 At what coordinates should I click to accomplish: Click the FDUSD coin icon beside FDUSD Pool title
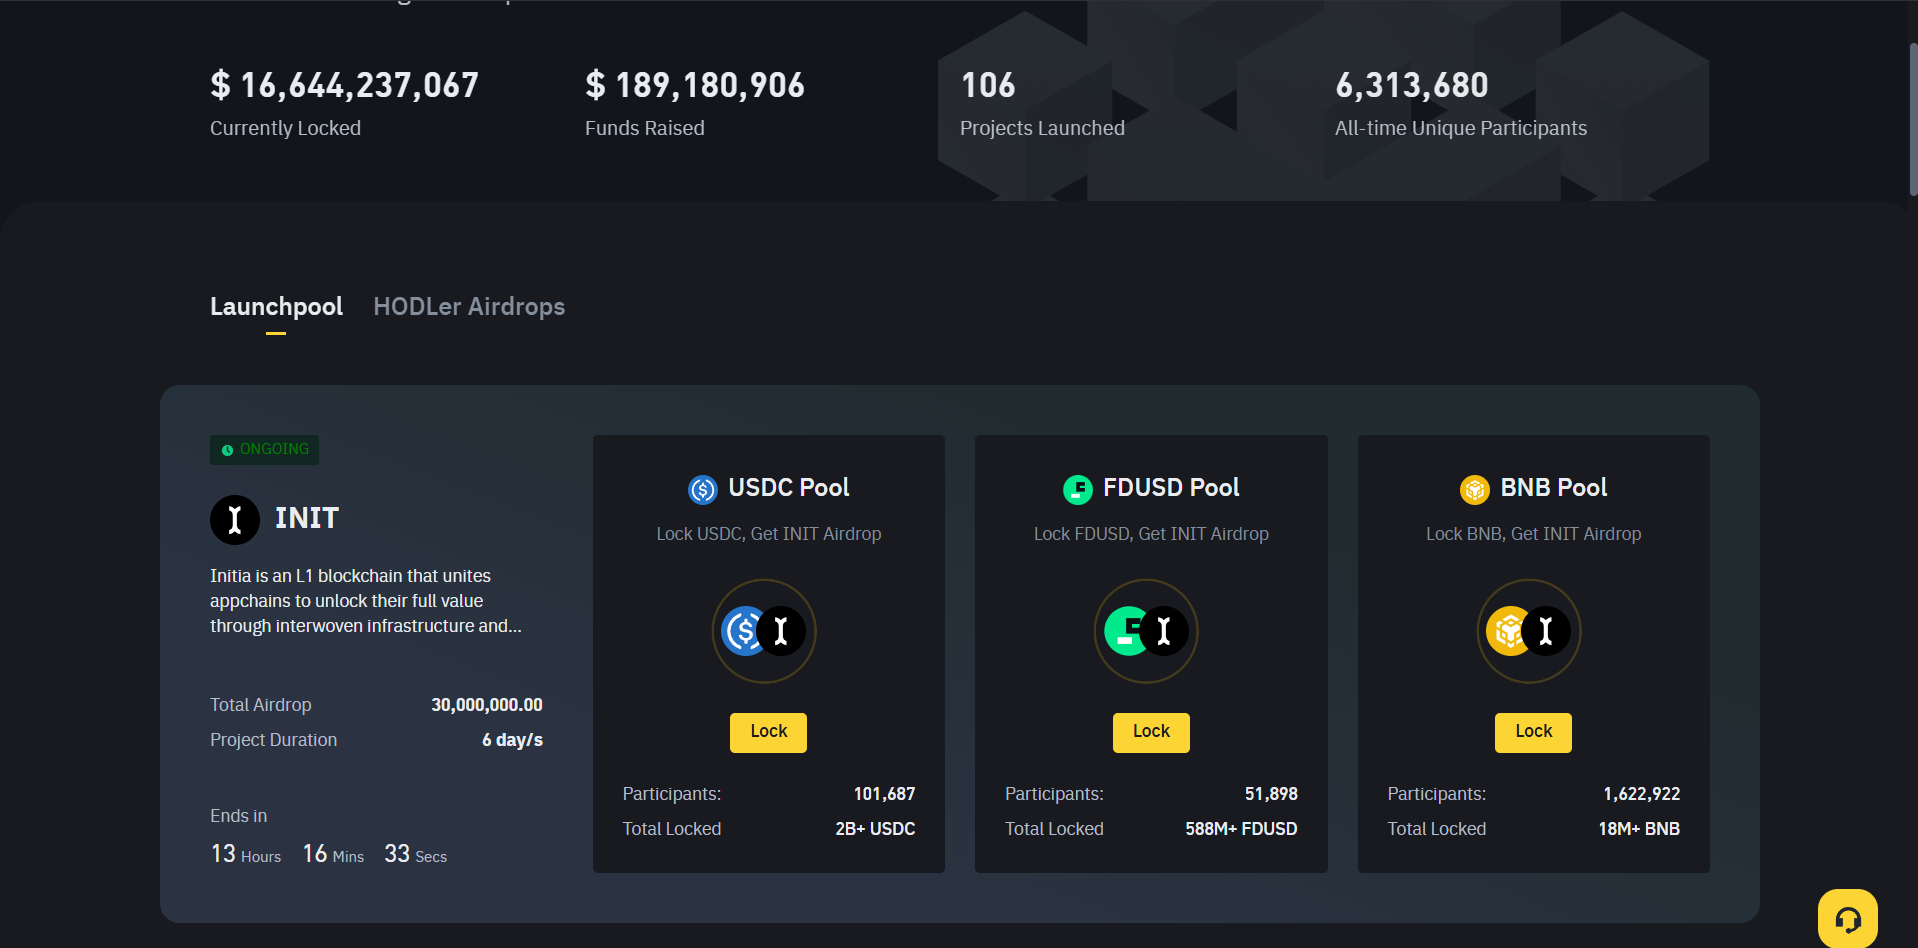(1077, 489)
